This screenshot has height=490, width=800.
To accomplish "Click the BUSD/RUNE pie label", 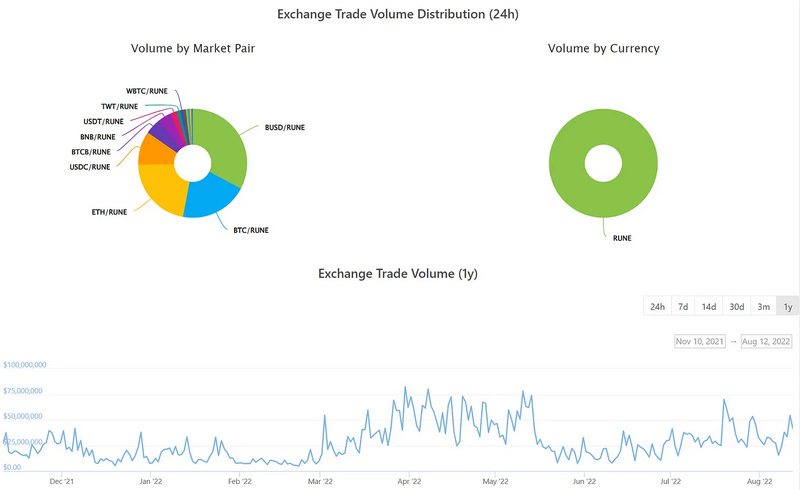I will 283,128.
